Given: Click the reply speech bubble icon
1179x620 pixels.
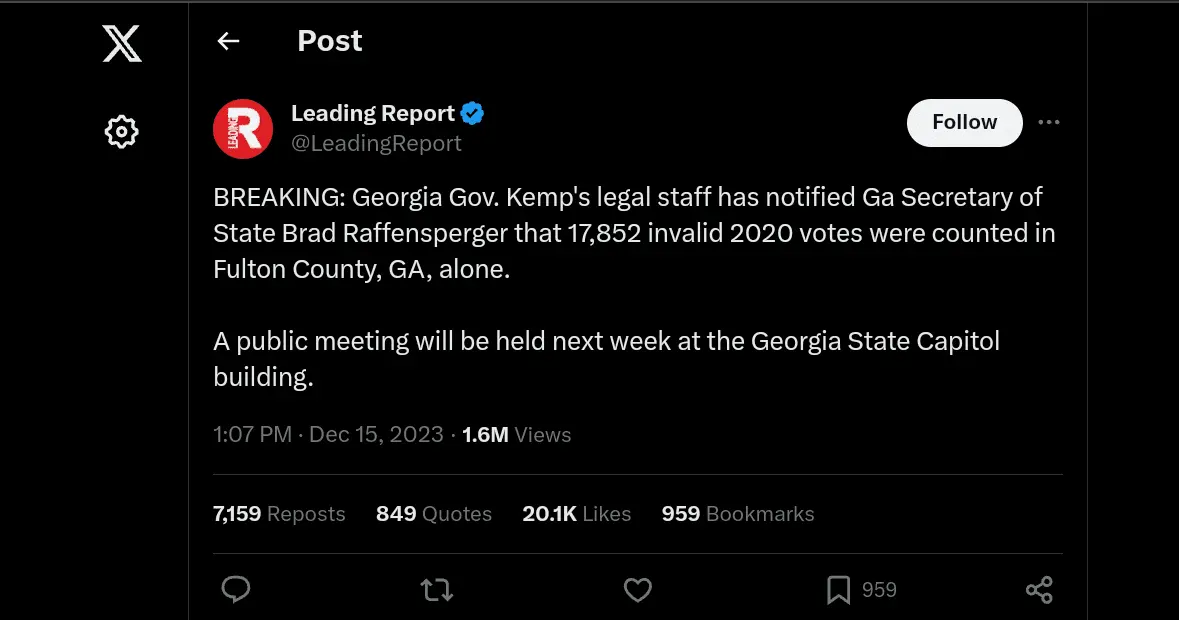Looking at the screenshot, I should (235, 590).
